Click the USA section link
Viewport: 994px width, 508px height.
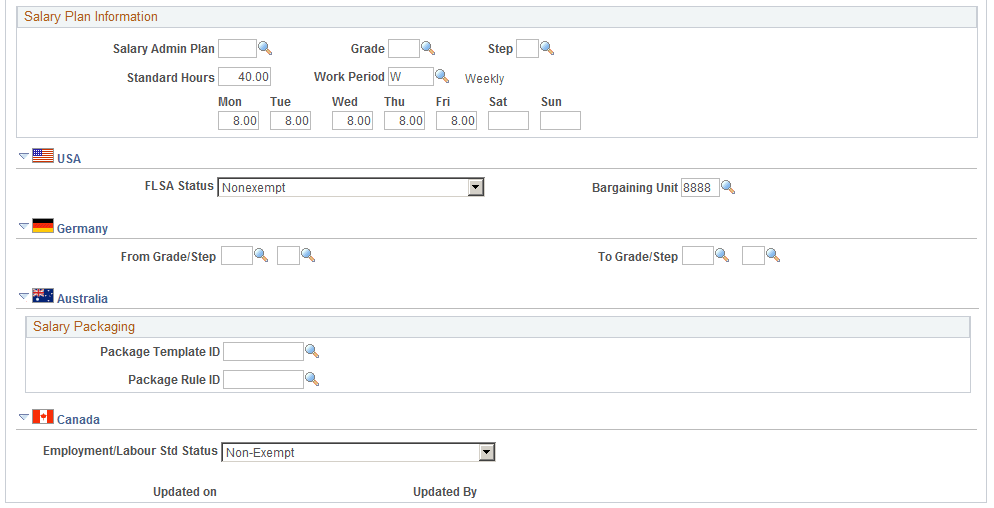click(69, 159)
